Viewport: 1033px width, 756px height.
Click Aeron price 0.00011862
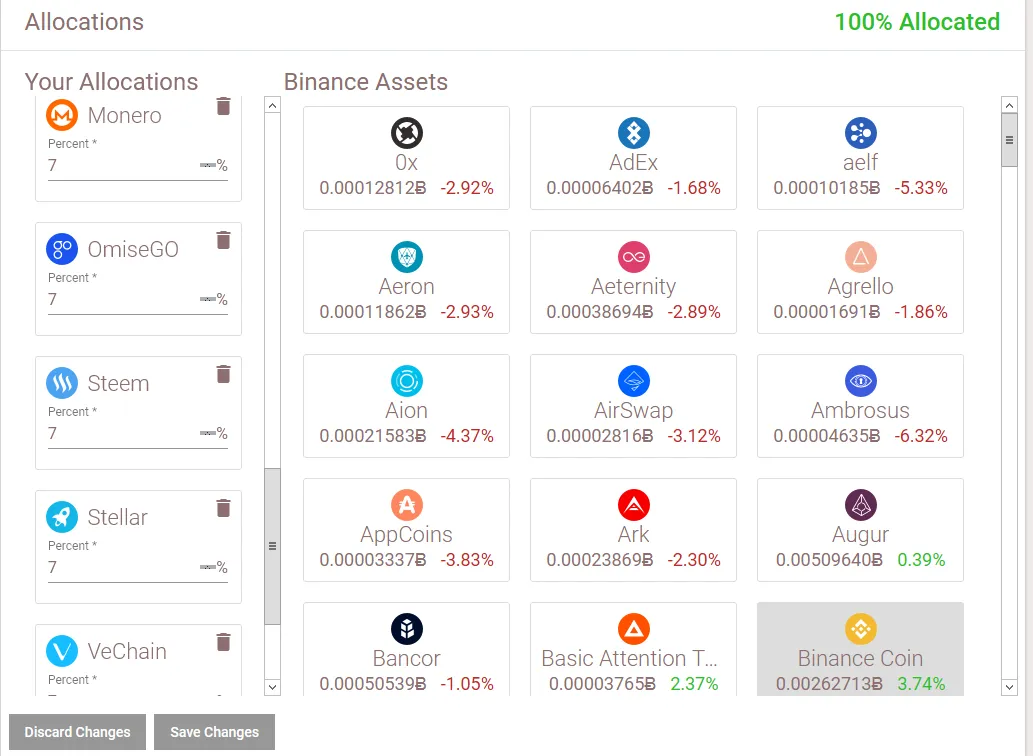pyautogui.click(x=373, y=311)
